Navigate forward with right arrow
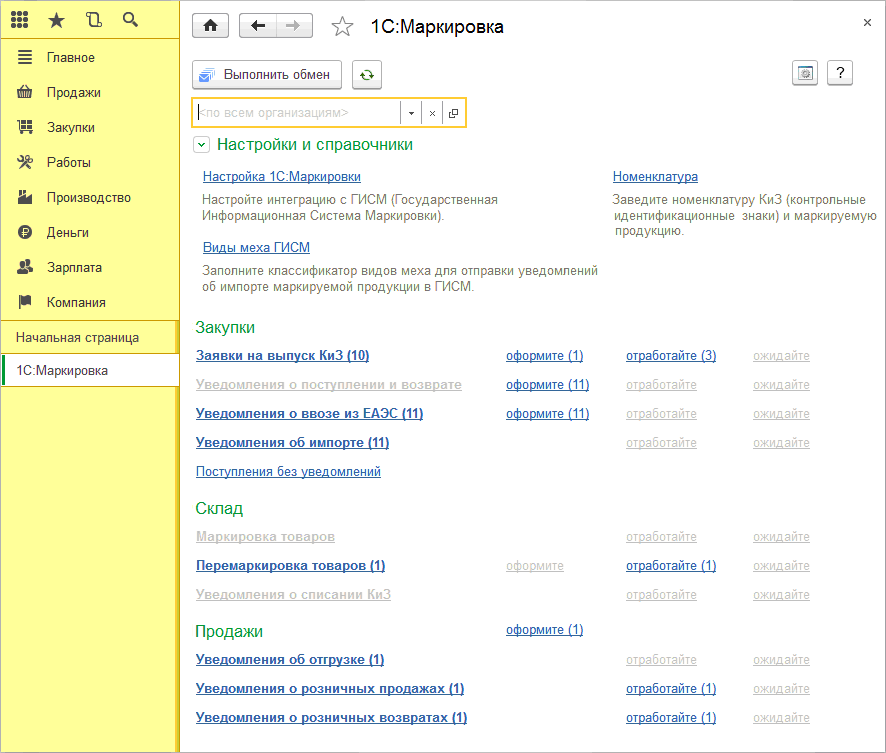The height and width of the screenshot is (753, 886). tap(294, 26)
